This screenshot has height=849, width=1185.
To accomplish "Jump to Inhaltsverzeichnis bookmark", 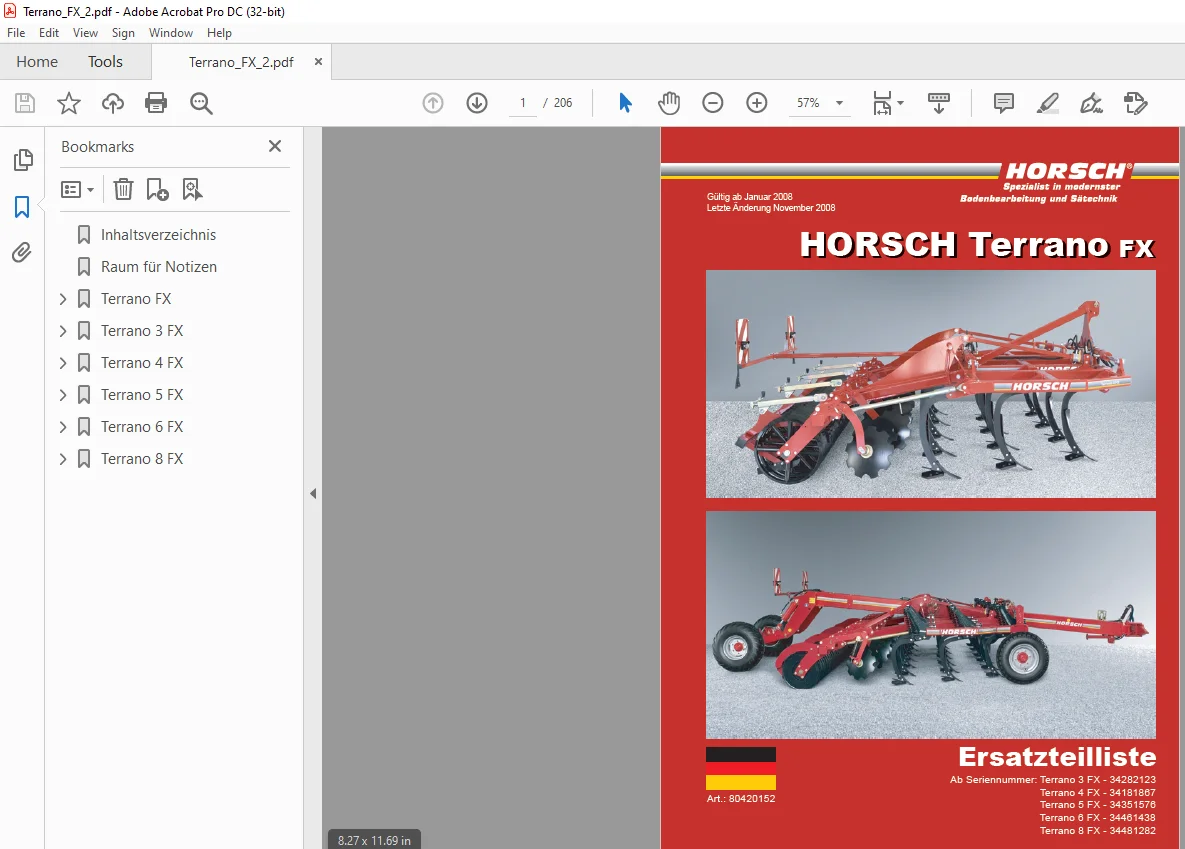I will (x=158, y=235).
